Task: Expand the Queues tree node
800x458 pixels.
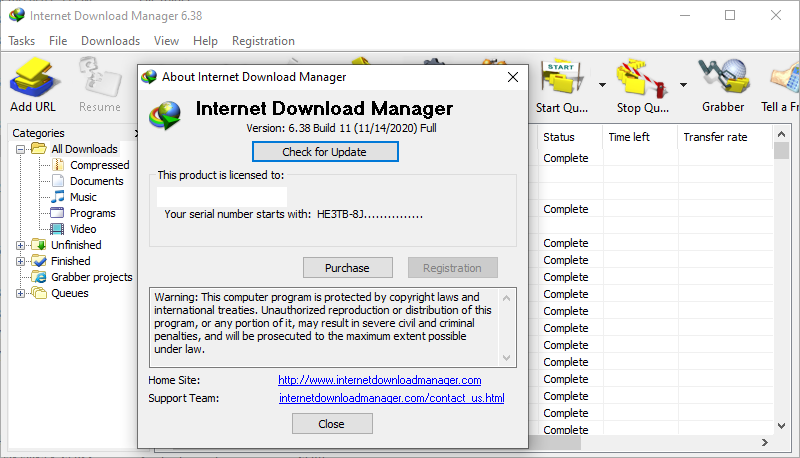Action: (20, 293)
